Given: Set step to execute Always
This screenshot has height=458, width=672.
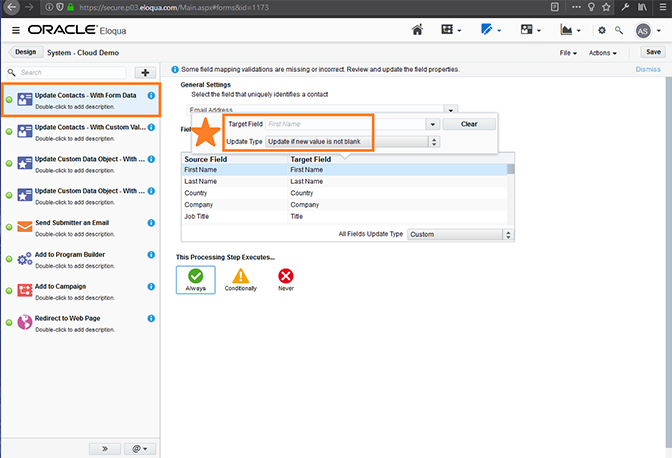Looking at the screenshot, I should pyautogui.click(x=195, y=280).
